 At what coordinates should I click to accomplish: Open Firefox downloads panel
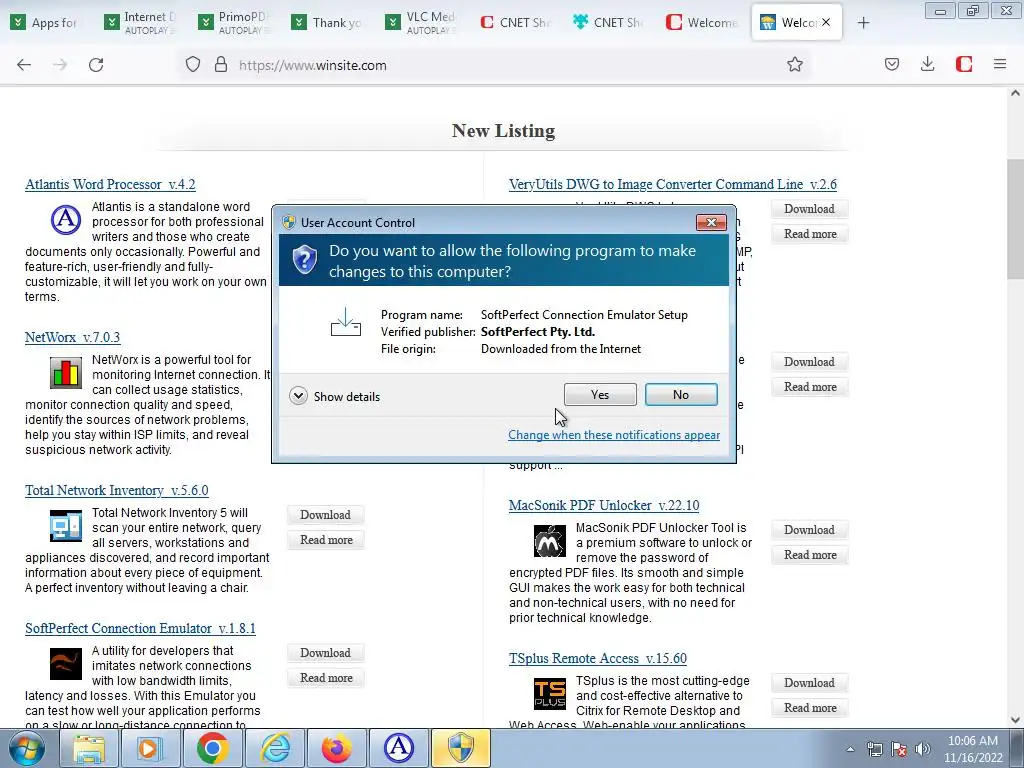tap(927, 64)
